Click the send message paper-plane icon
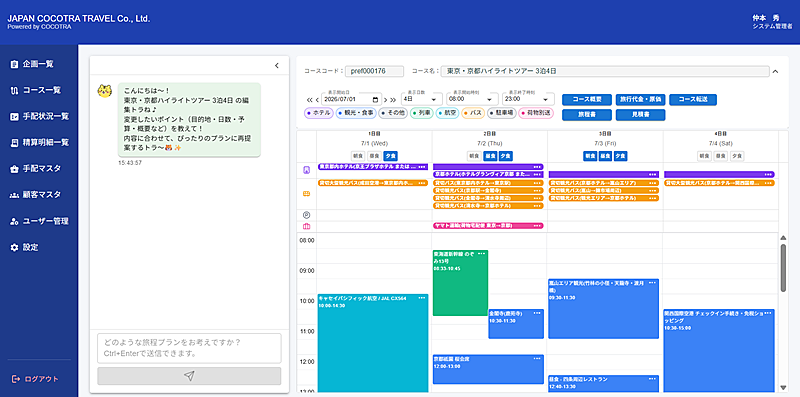The height and width of the screenshot is (397, 800). [x=189, y=376]
